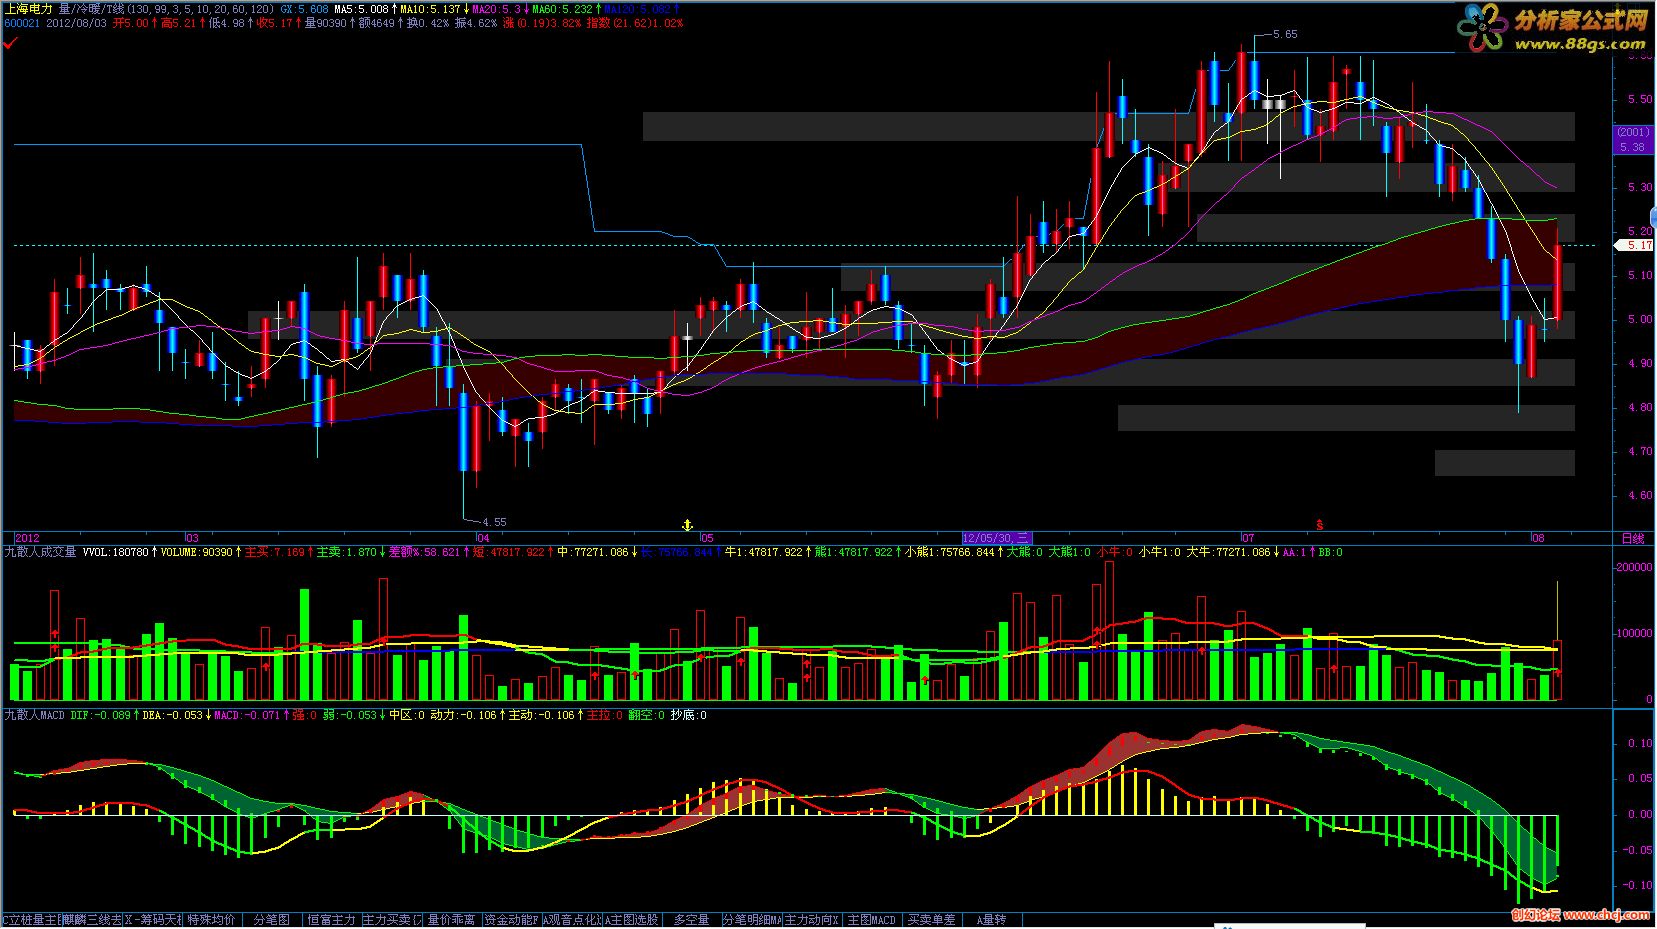Click the 5.65 high price annotation
This screenshot has height=929, width=1657.
click(x=1285, y=34)
